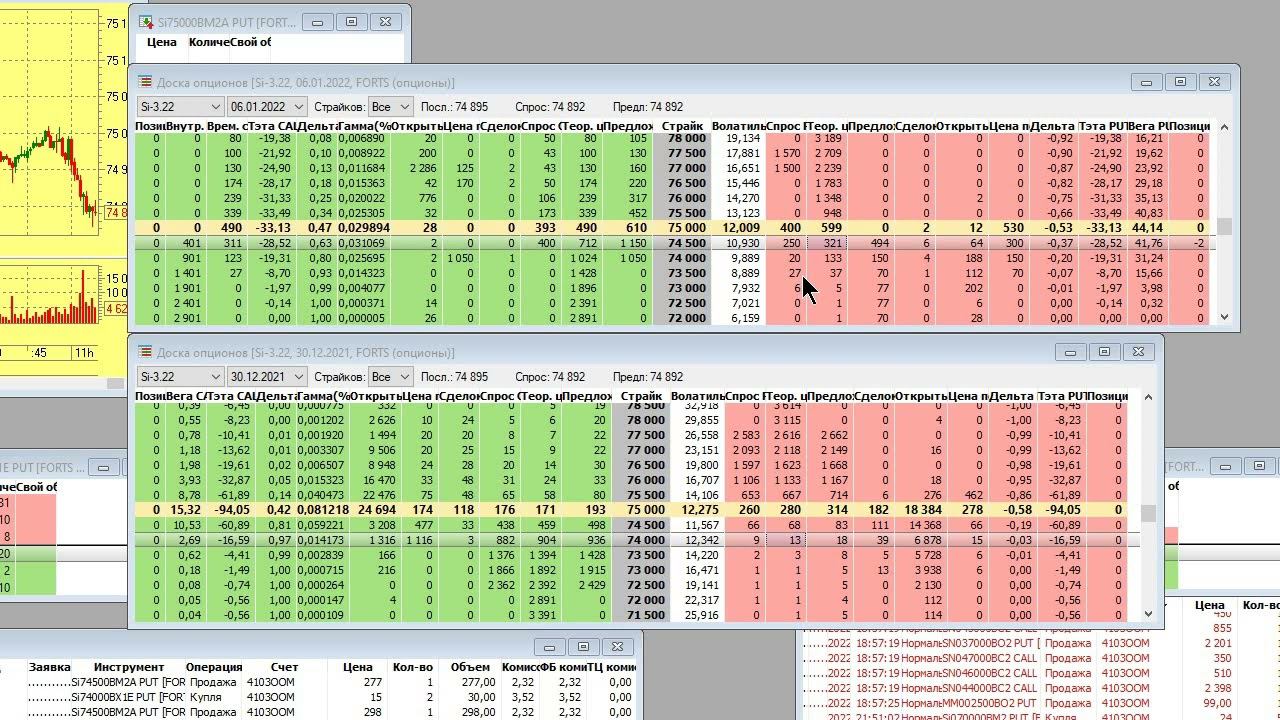Select strike 77 500 in the 30.12.2021 board
Viewport: 1280px width, 720px height.
point(642,435)
